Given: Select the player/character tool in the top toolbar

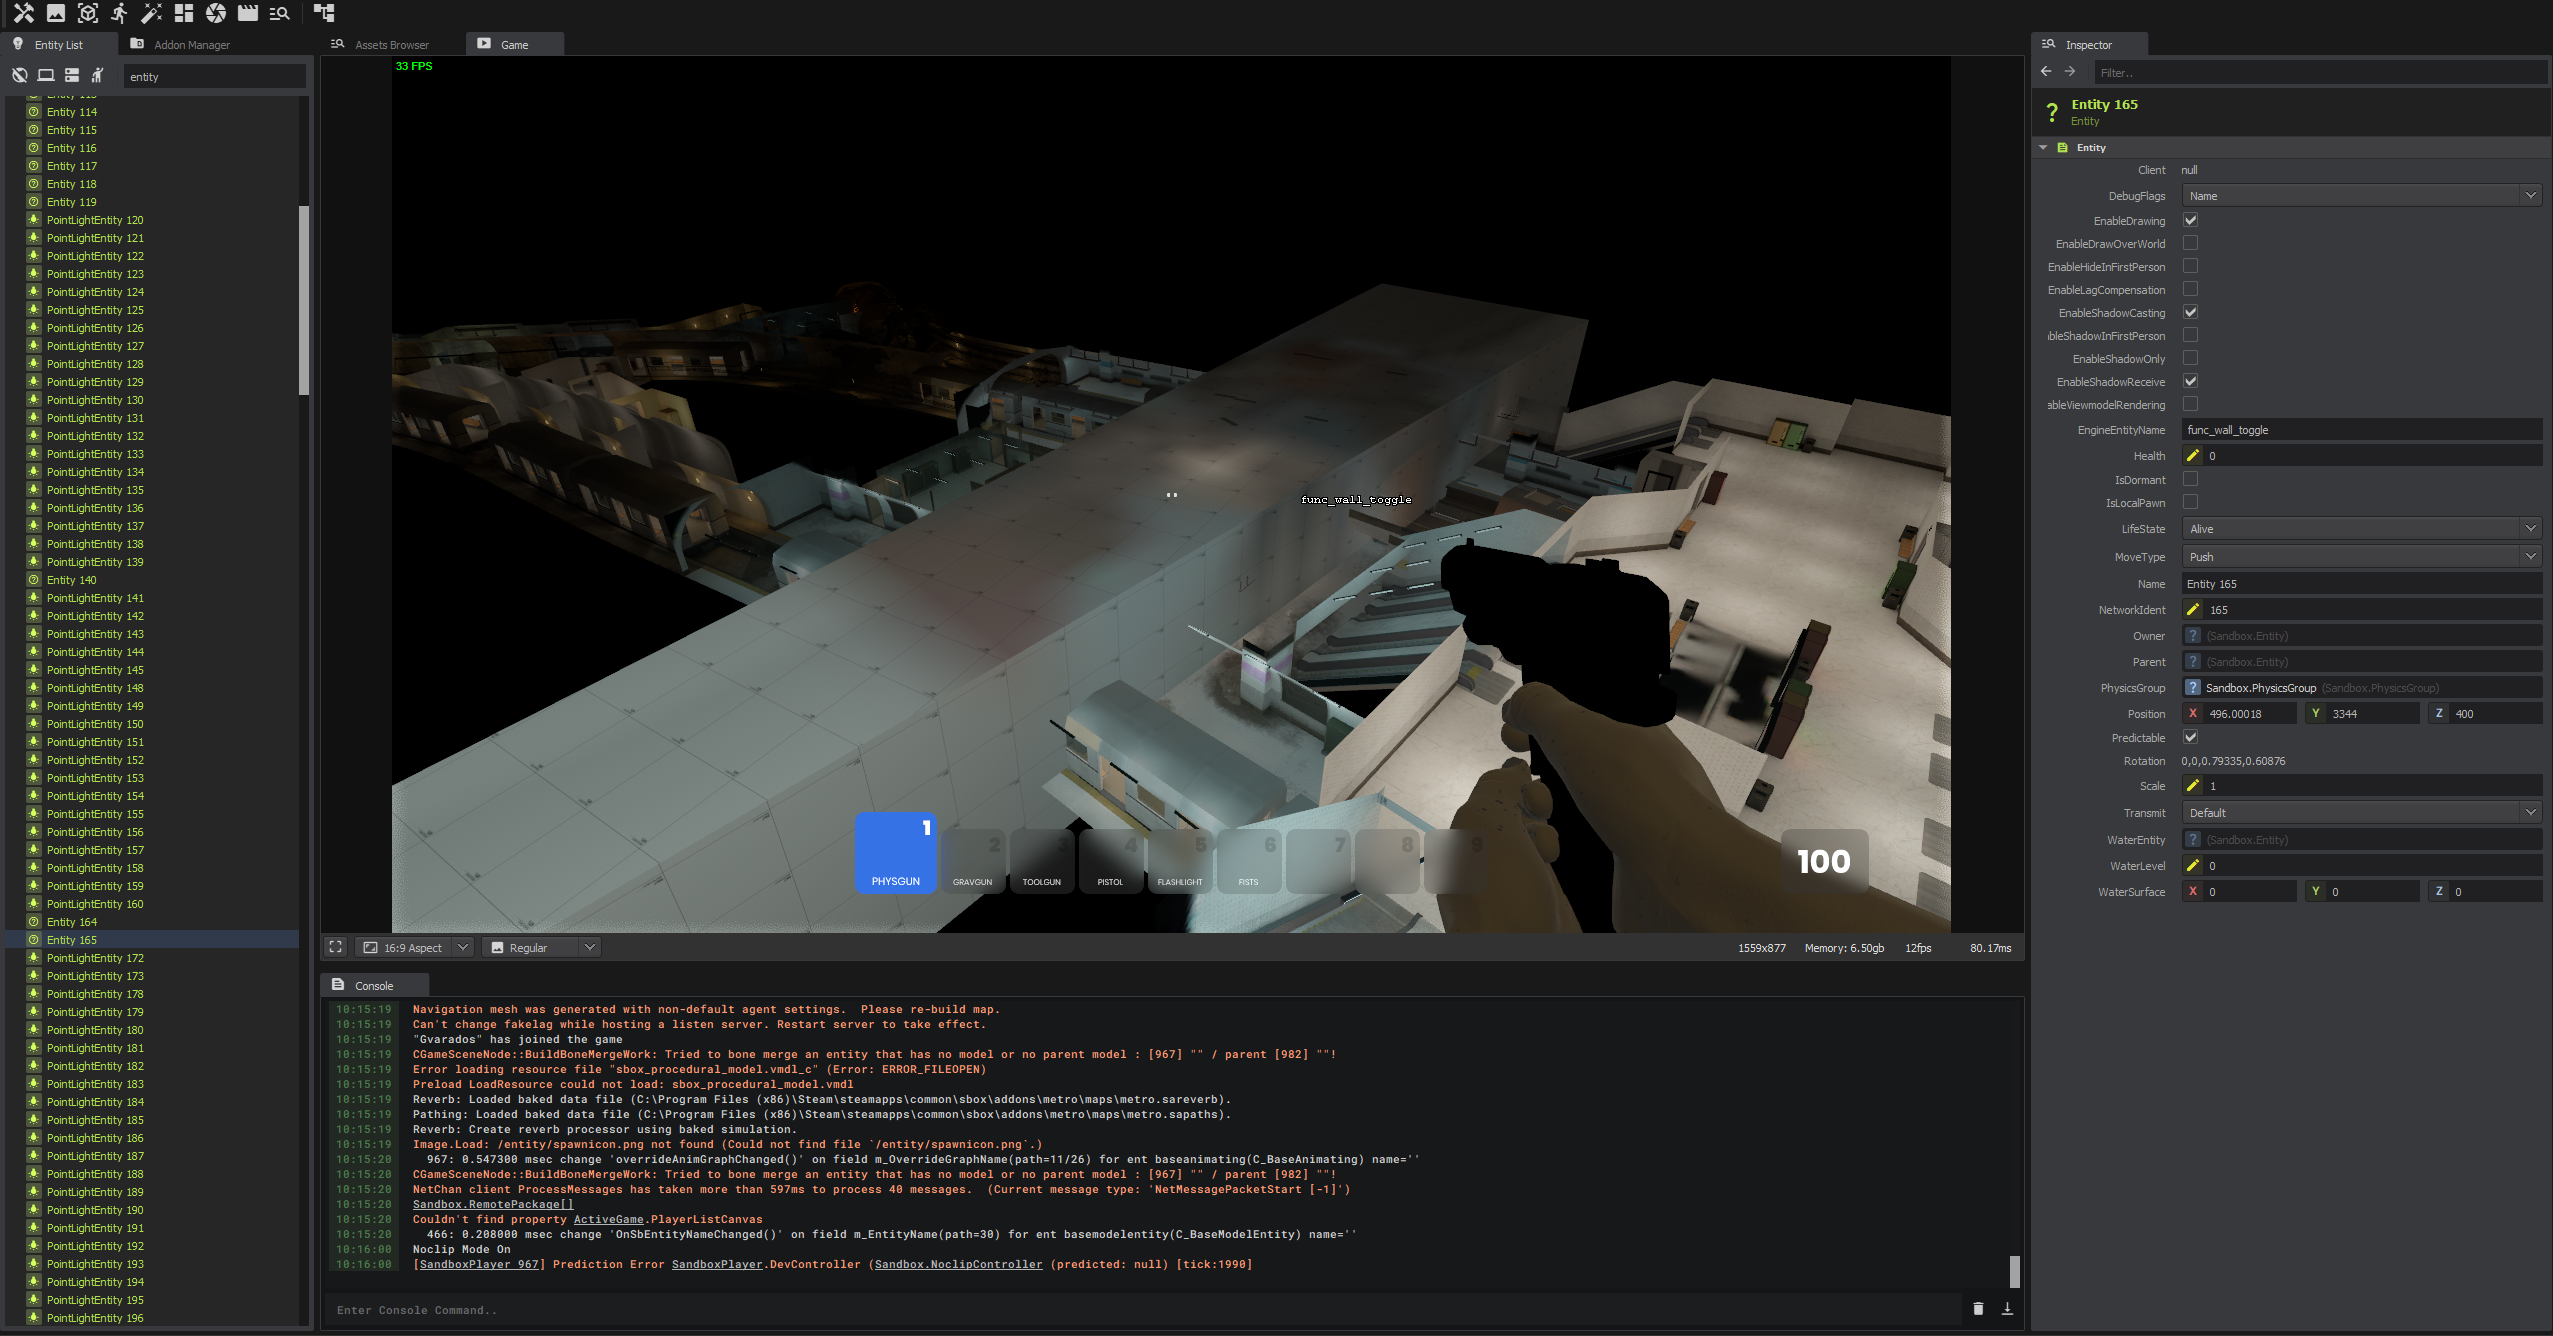Looking at the screenshot, I should click(119, 13).
